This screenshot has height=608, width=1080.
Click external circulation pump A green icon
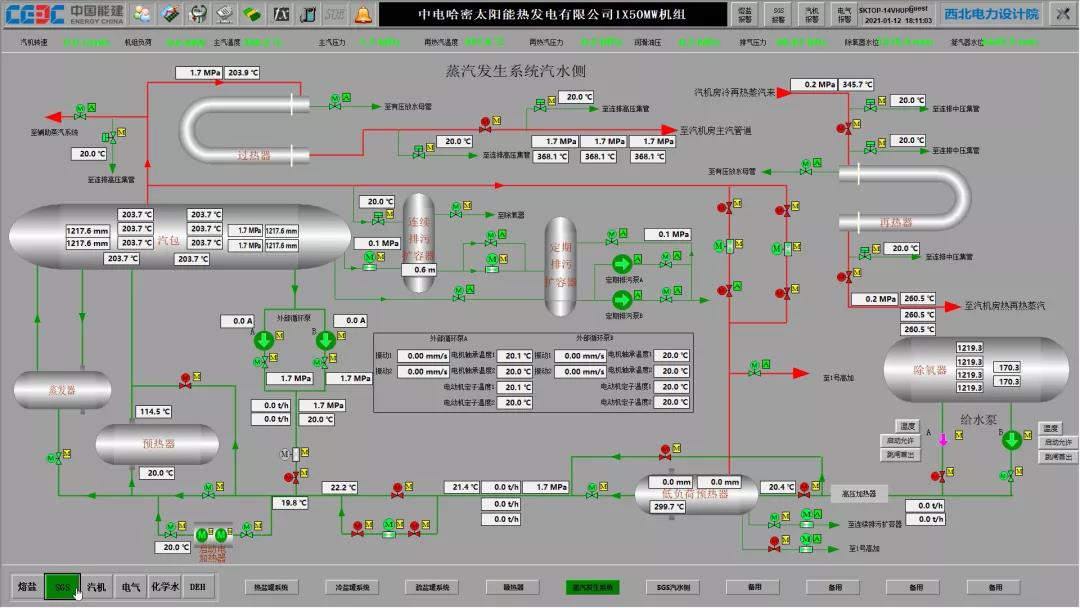(266, 341)
